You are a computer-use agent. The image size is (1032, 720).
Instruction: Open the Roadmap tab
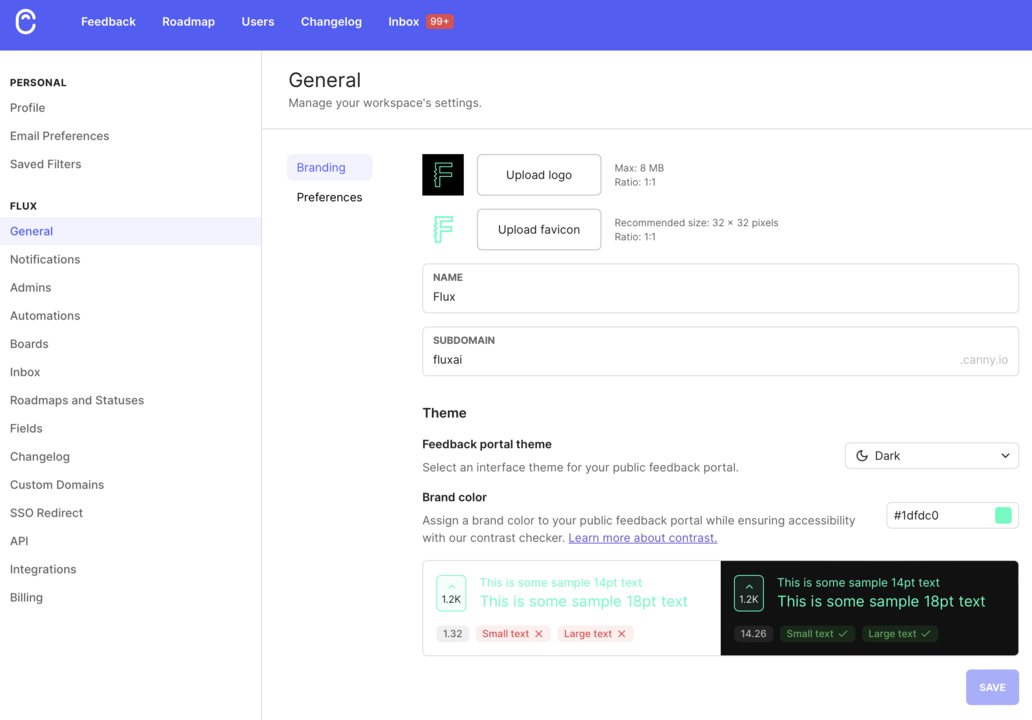click(x=188, y=22)
